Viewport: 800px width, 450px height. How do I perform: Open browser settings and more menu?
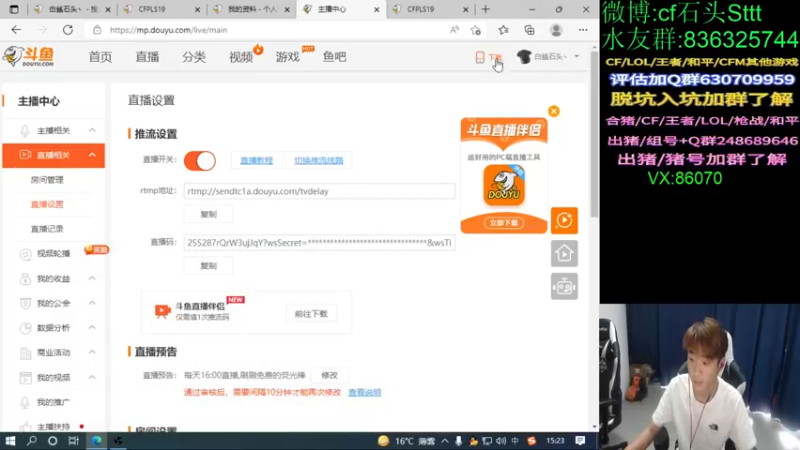(x=583, y=30)
